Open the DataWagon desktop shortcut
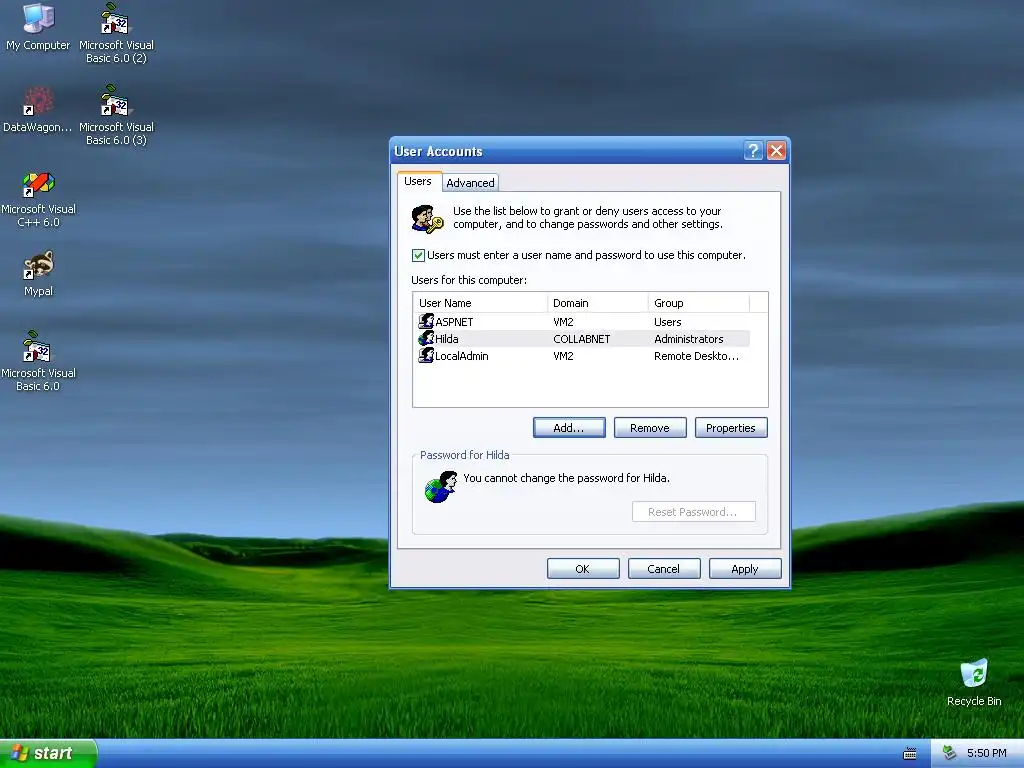Screen dimensions: 1024x768 pos(37,109)
